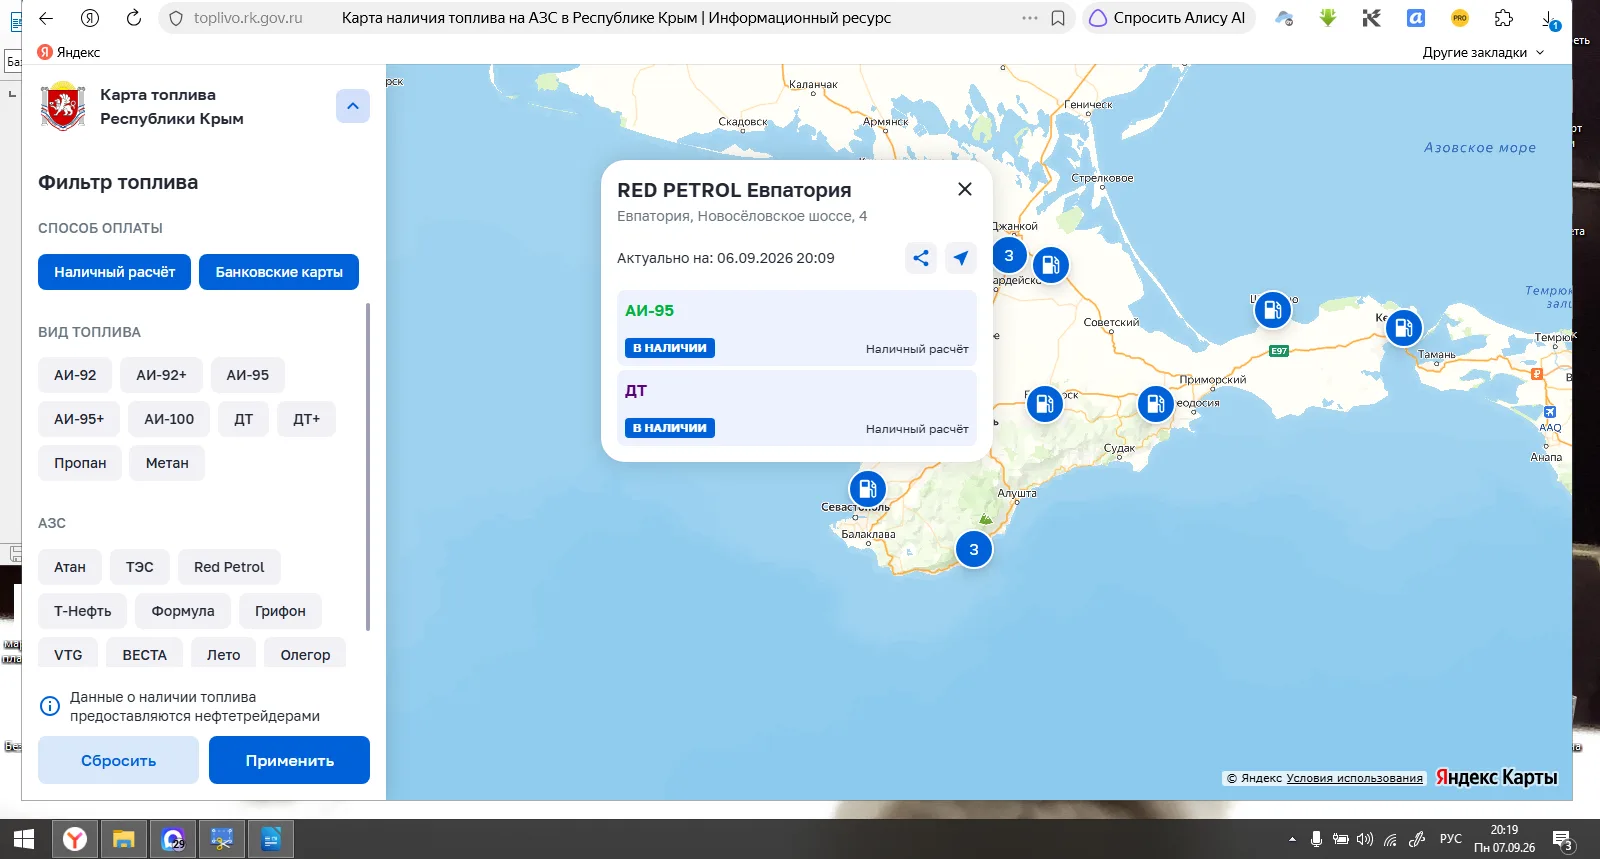Reload the page with refresh icon
1600x859 pixels.
(x=134, y=18)
